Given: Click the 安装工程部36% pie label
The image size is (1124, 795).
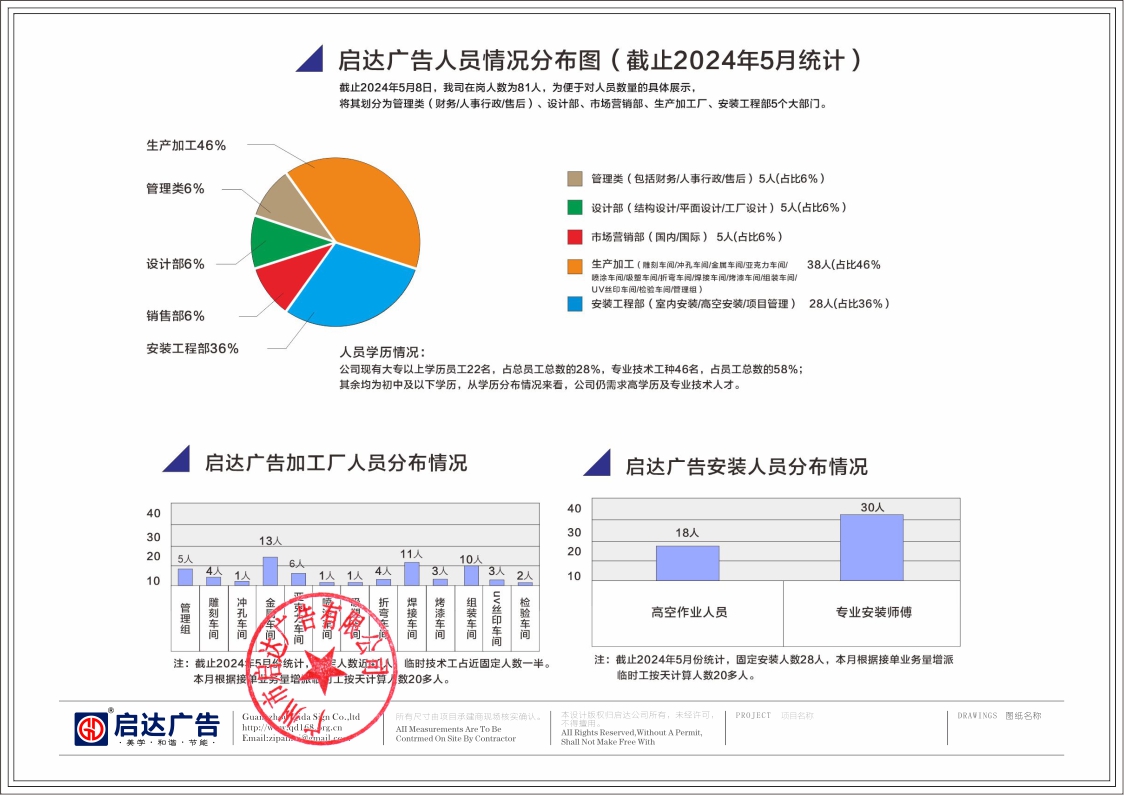Looking at the screenshot, I should pos(193,348).
